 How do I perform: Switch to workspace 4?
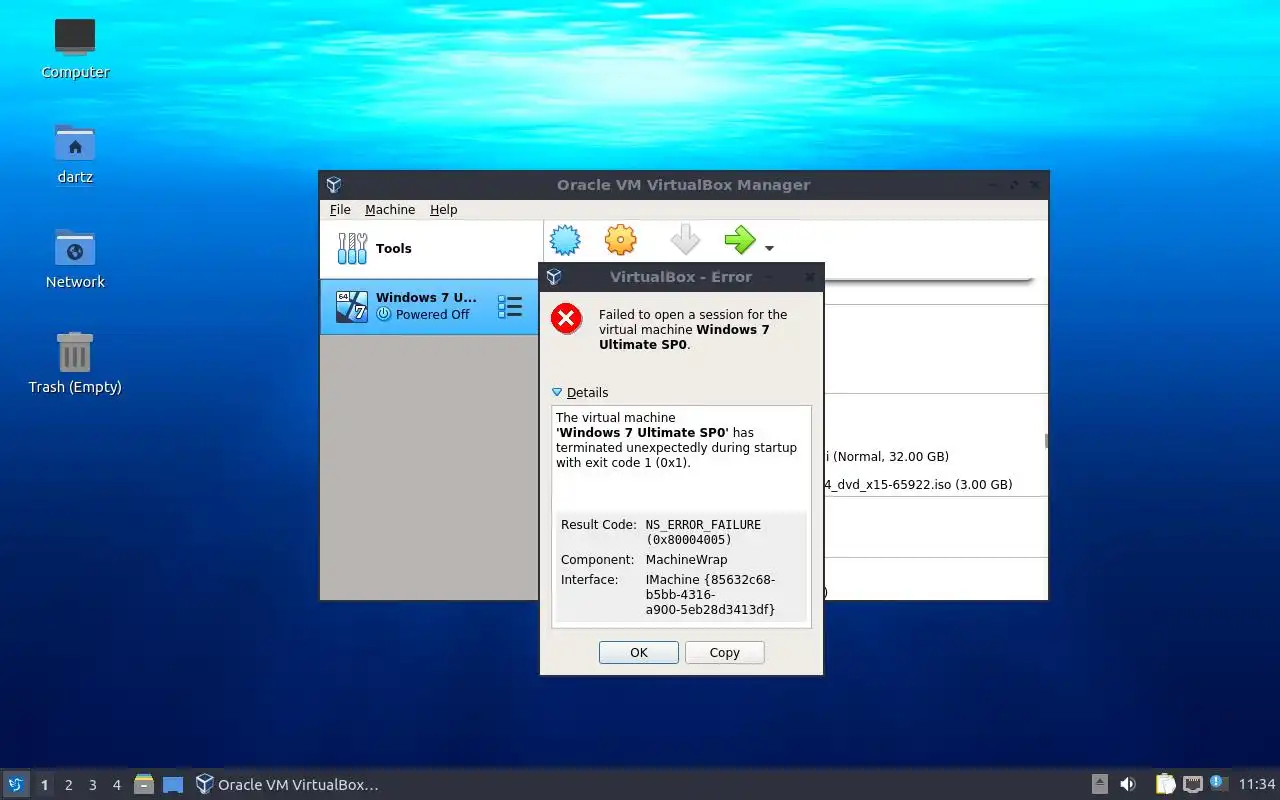(x=116, y=785)
